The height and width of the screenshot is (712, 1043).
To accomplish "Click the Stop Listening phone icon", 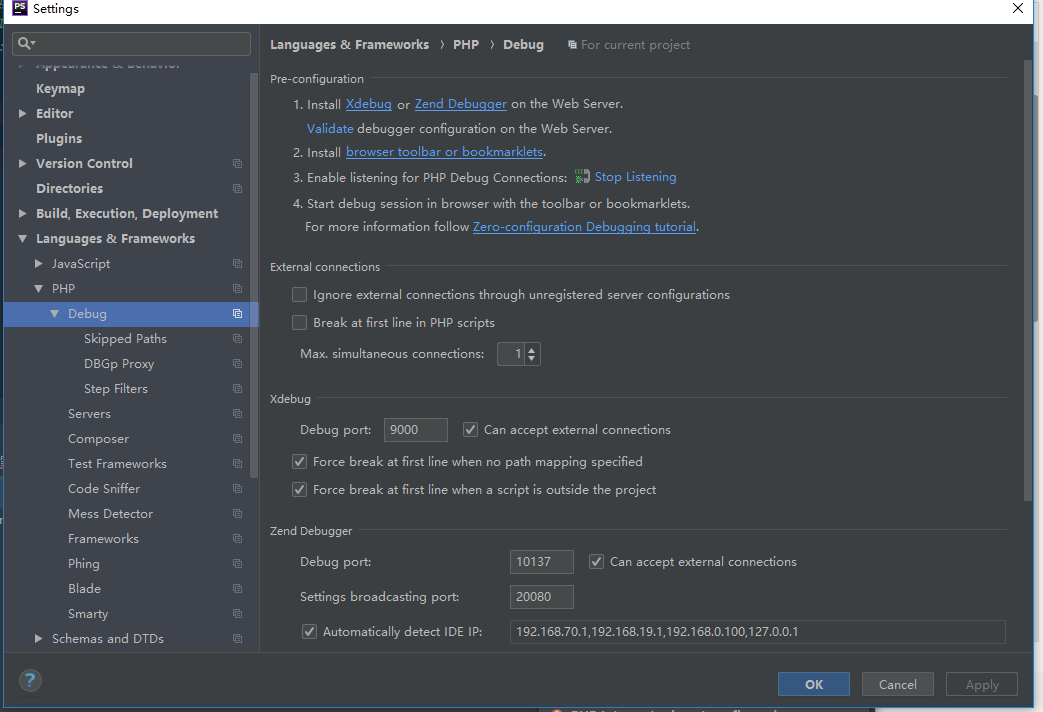I will pos(582,176).
